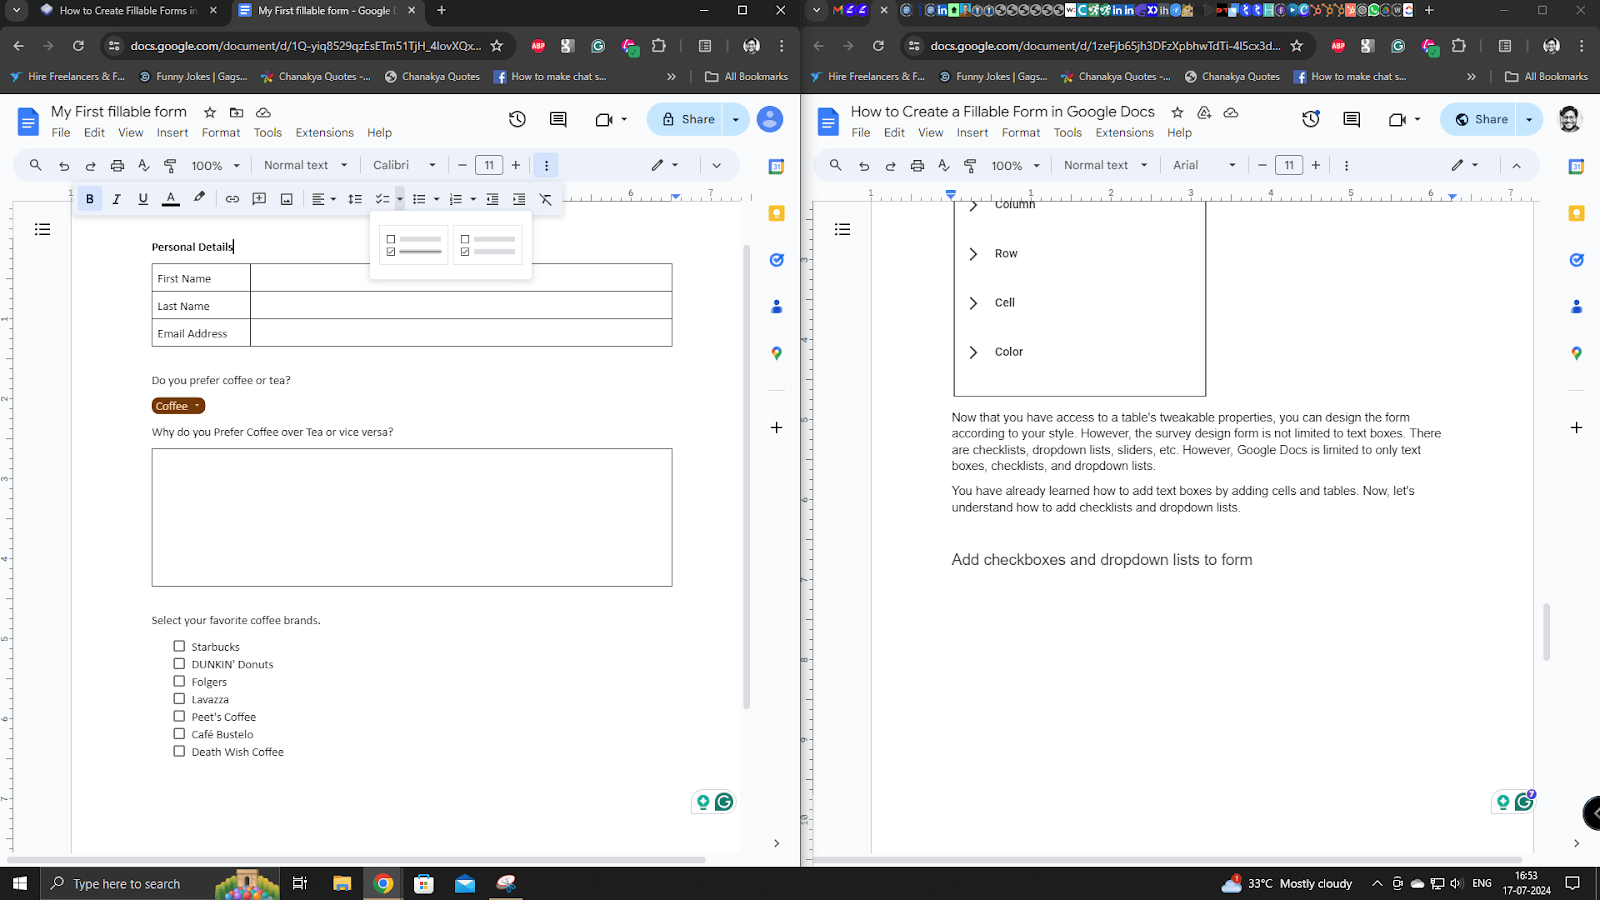1600x900 pixels.
Task: Open Google Keep from the right side panel
Action: click(x=776, y=213)
